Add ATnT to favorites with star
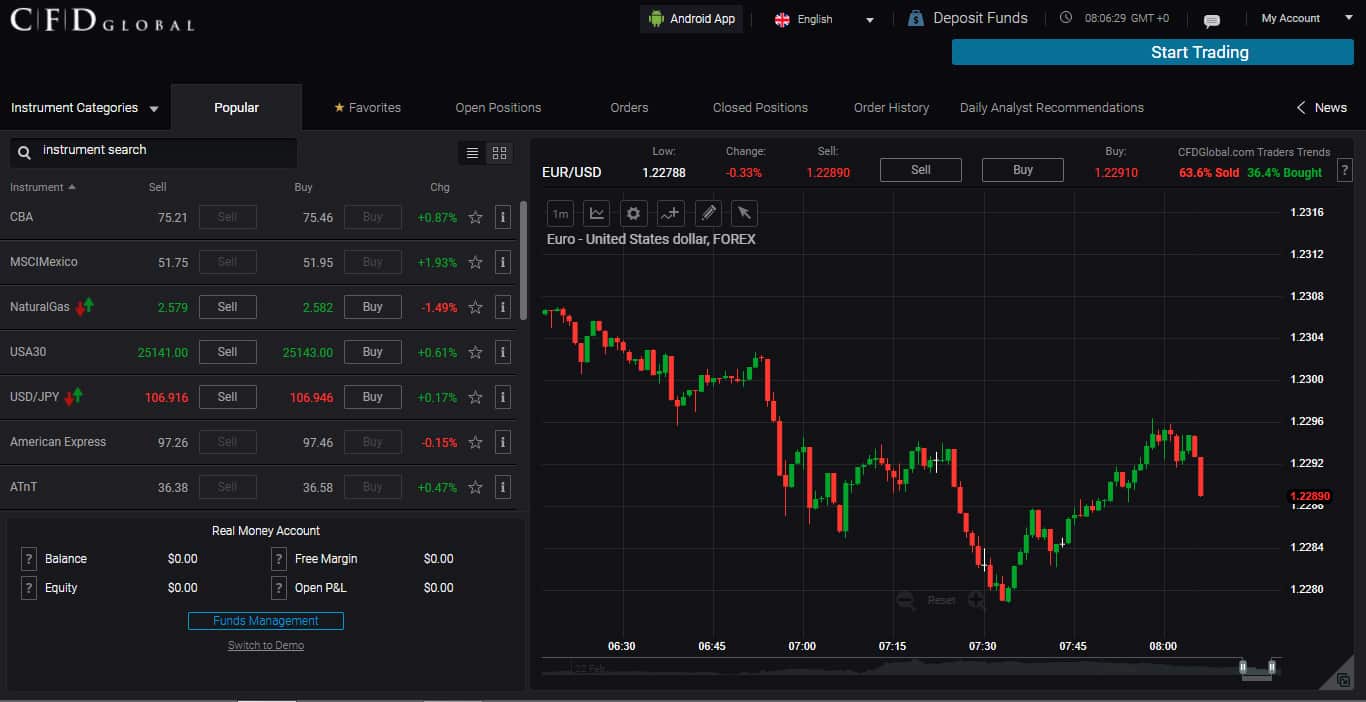This screenshot has width=1366, height=702. [x=475, y=487]
